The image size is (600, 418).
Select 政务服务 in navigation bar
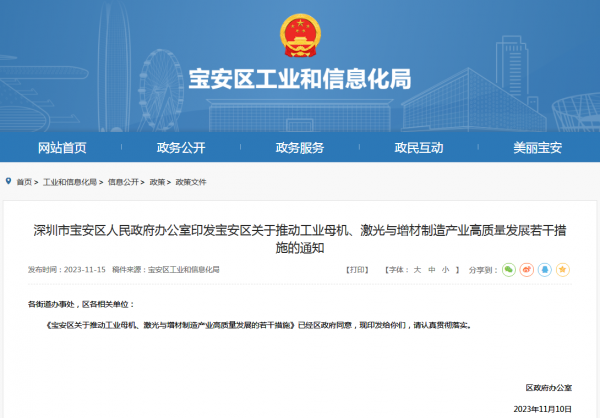tap(300, 148)
